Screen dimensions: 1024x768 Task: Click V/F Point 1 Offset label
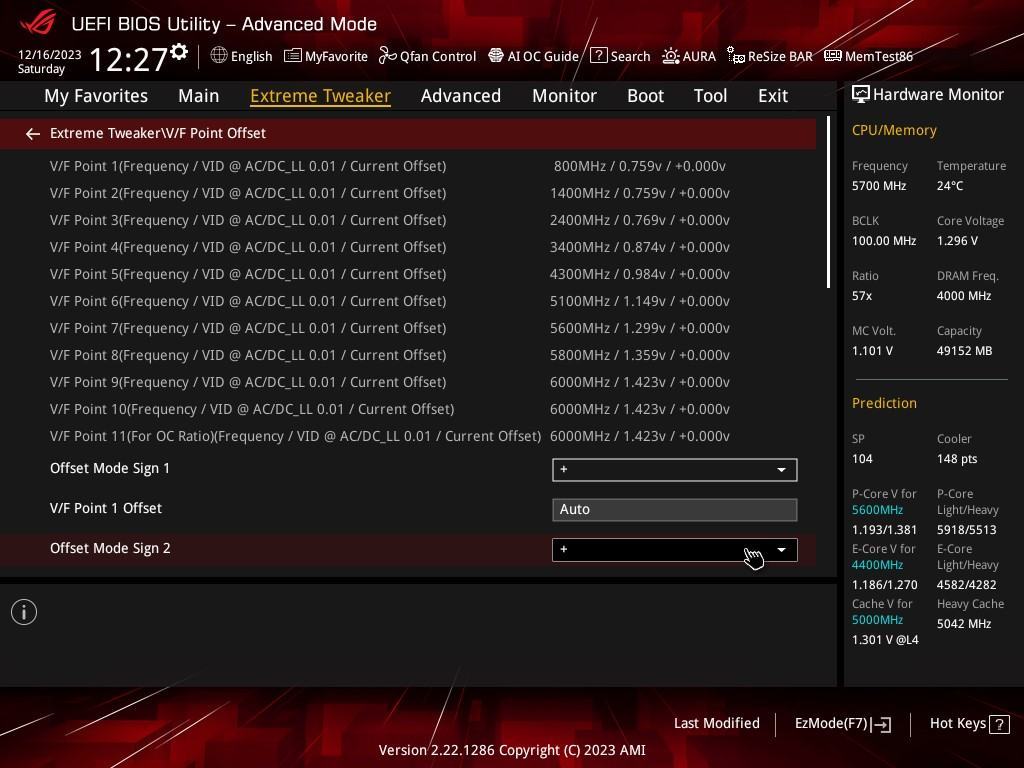coord(106,508)
